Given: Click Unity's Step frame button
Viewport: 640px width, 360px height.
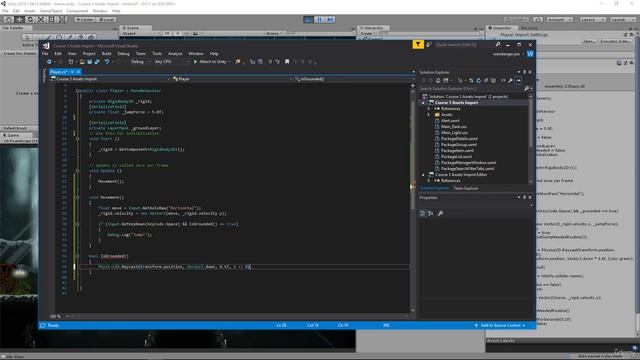Looking at the screenshot, I should (330, 19).
